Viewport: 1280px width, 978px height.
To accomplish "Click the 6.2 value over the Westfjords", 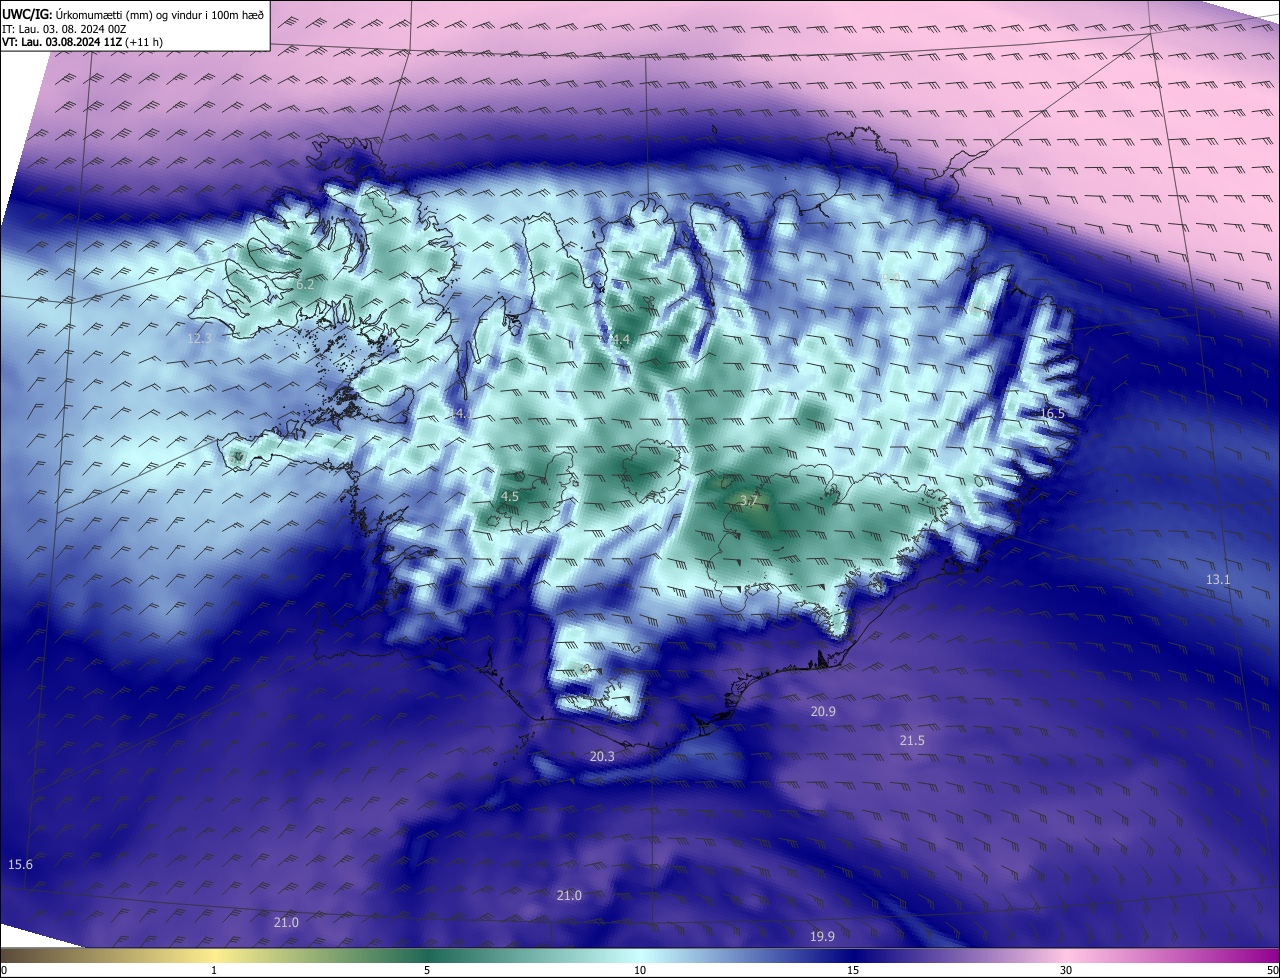I will pos(305,285).
